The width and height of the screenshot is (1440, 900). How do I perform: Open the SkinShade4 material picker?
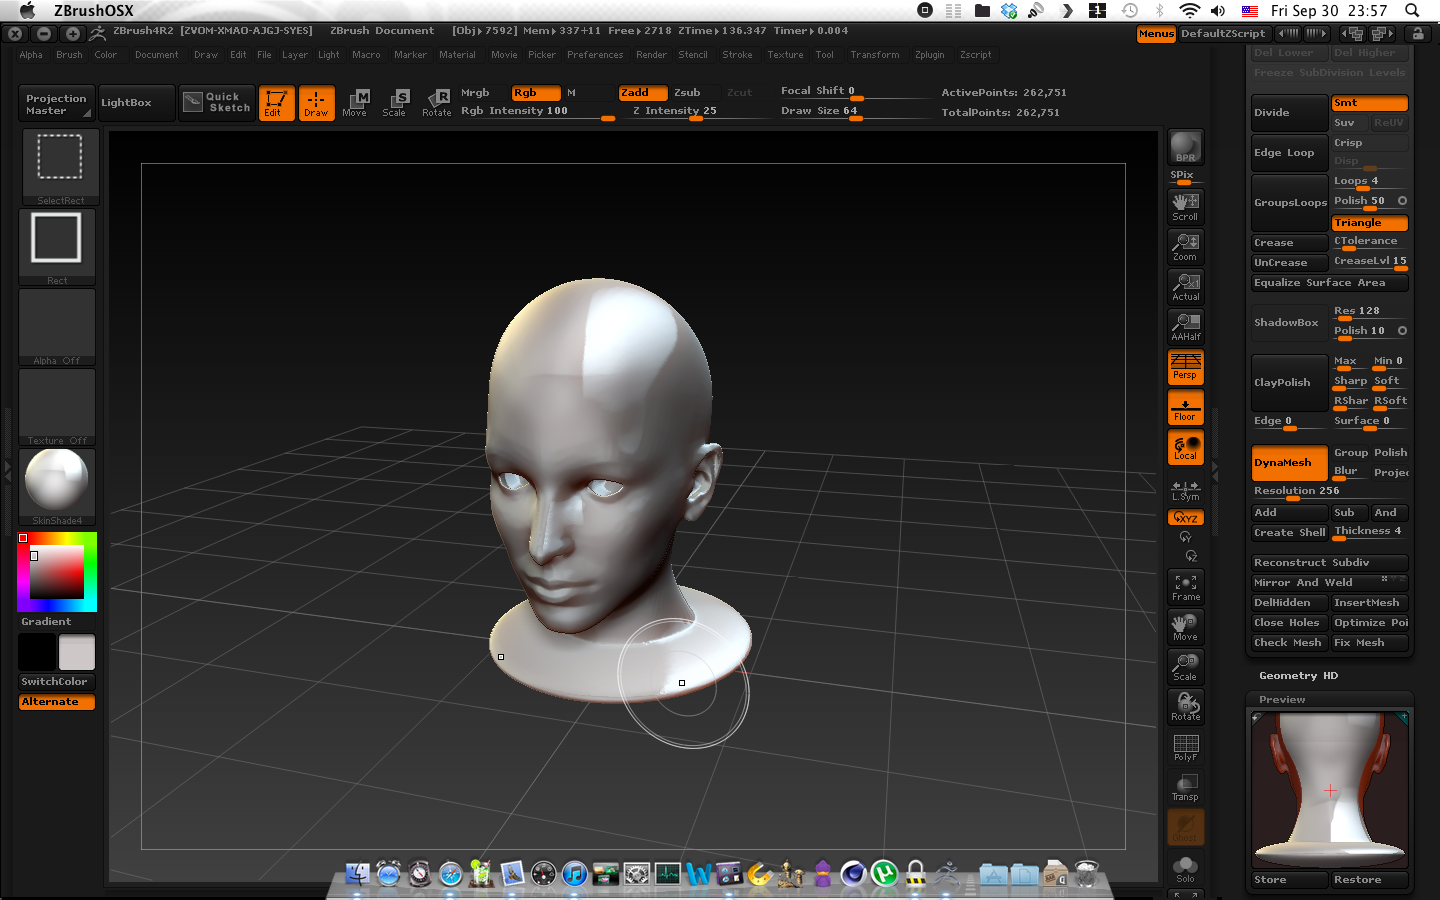[x=57, y=484]
